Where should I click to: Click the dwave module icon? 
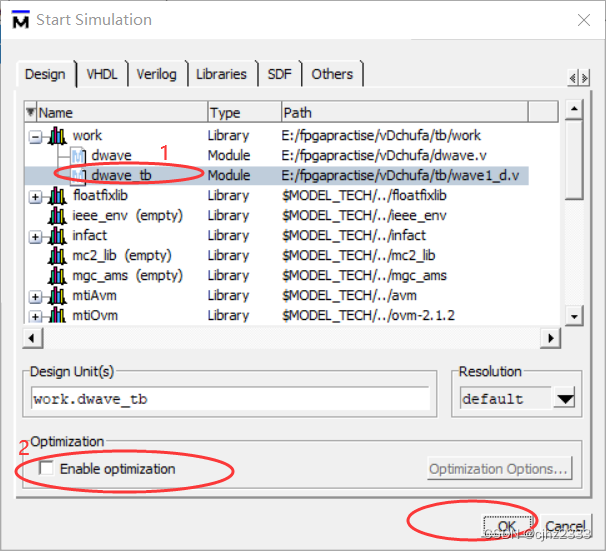click(x=78, y=156)
